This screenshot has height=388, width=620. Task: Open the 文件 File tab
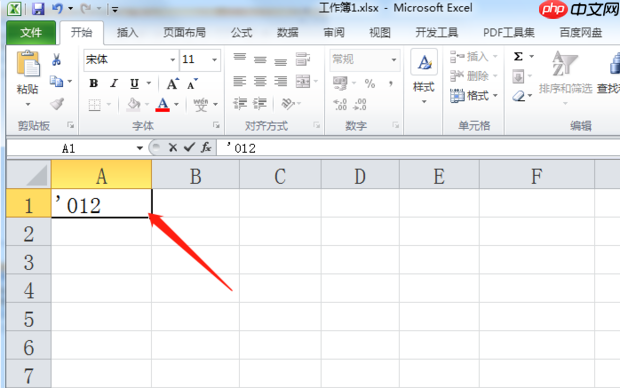coord(31,32)
